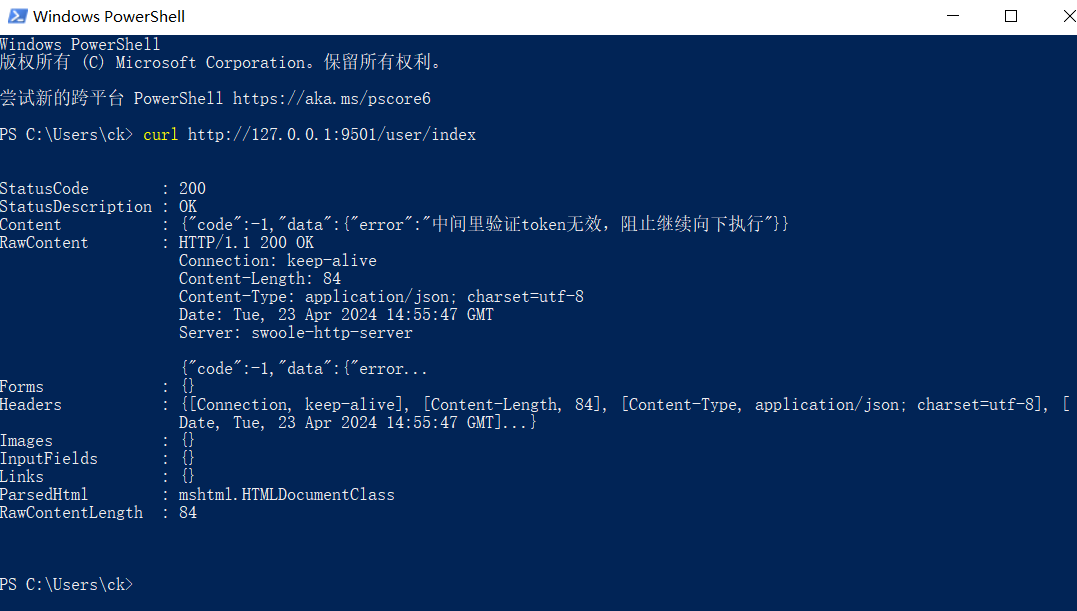Close the PowerShell window
Image resolution: width=1077 pixels, height=611 pixels.
[x=1069, y=16]
